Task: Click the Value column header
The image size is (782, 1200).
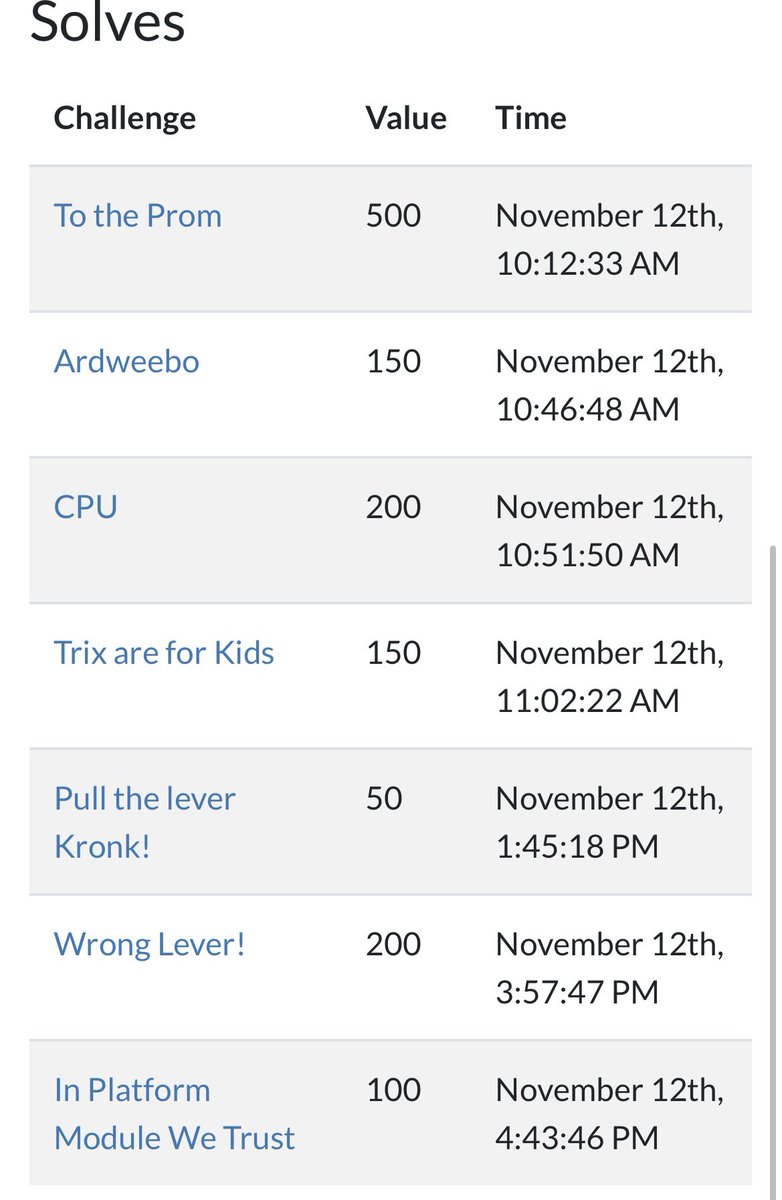Action: pos(406,118)
